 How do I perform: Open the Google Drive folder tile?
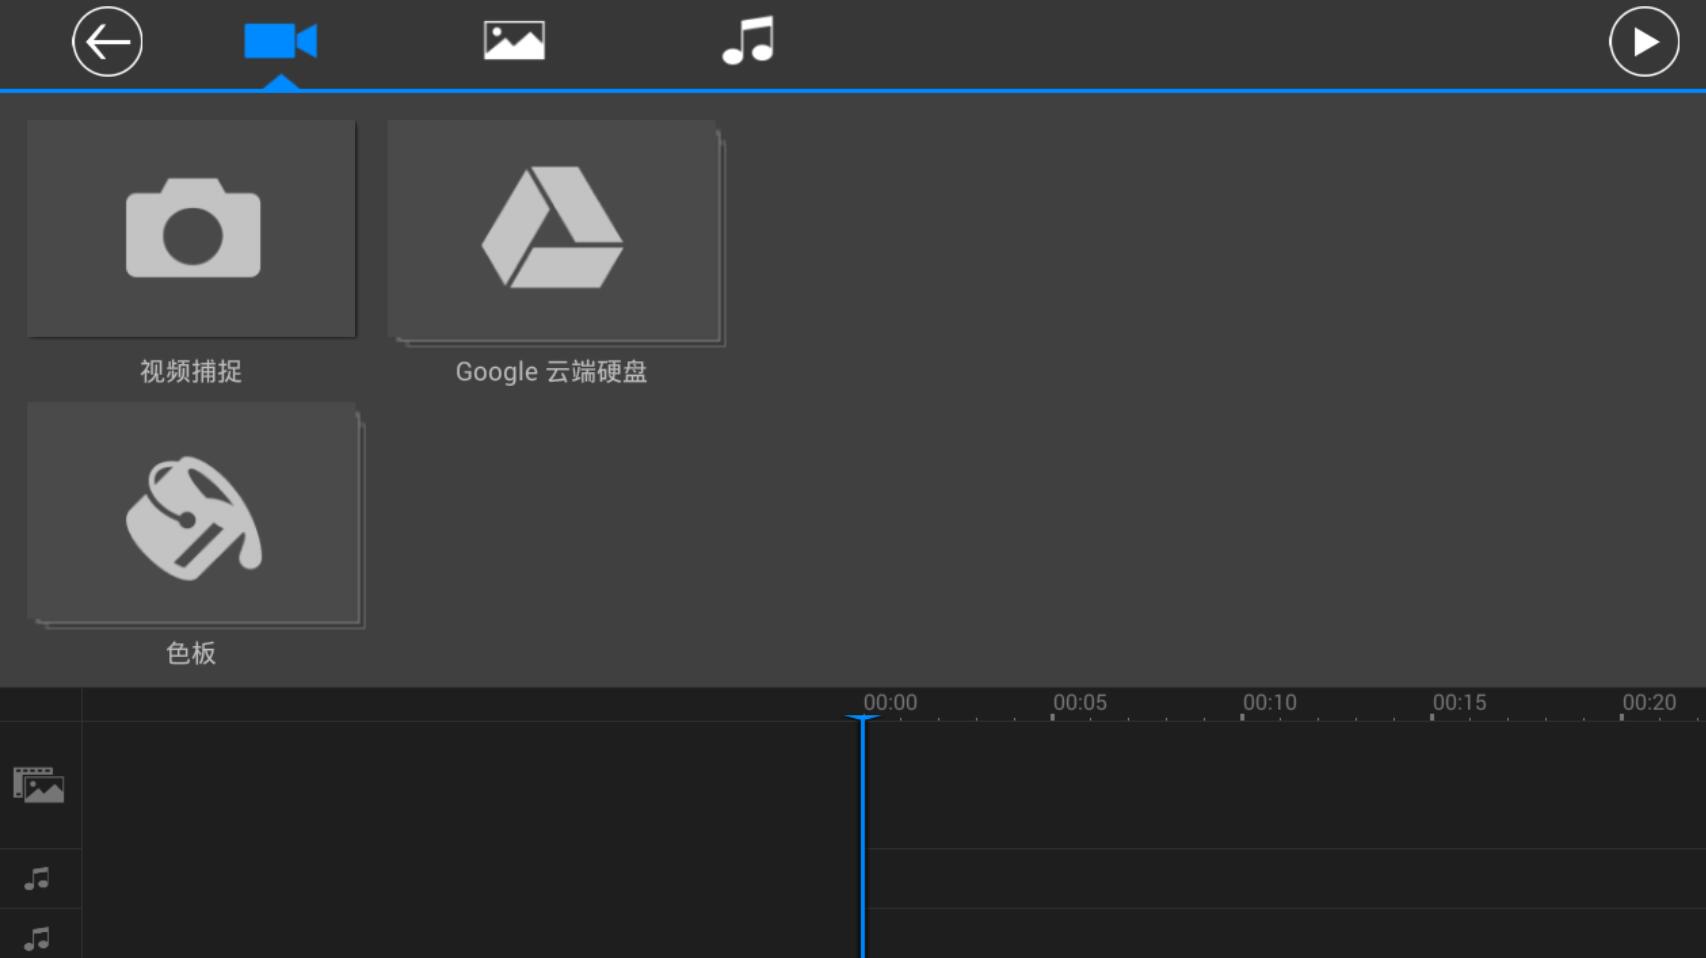pyautogui.click(x=553, y=230)
